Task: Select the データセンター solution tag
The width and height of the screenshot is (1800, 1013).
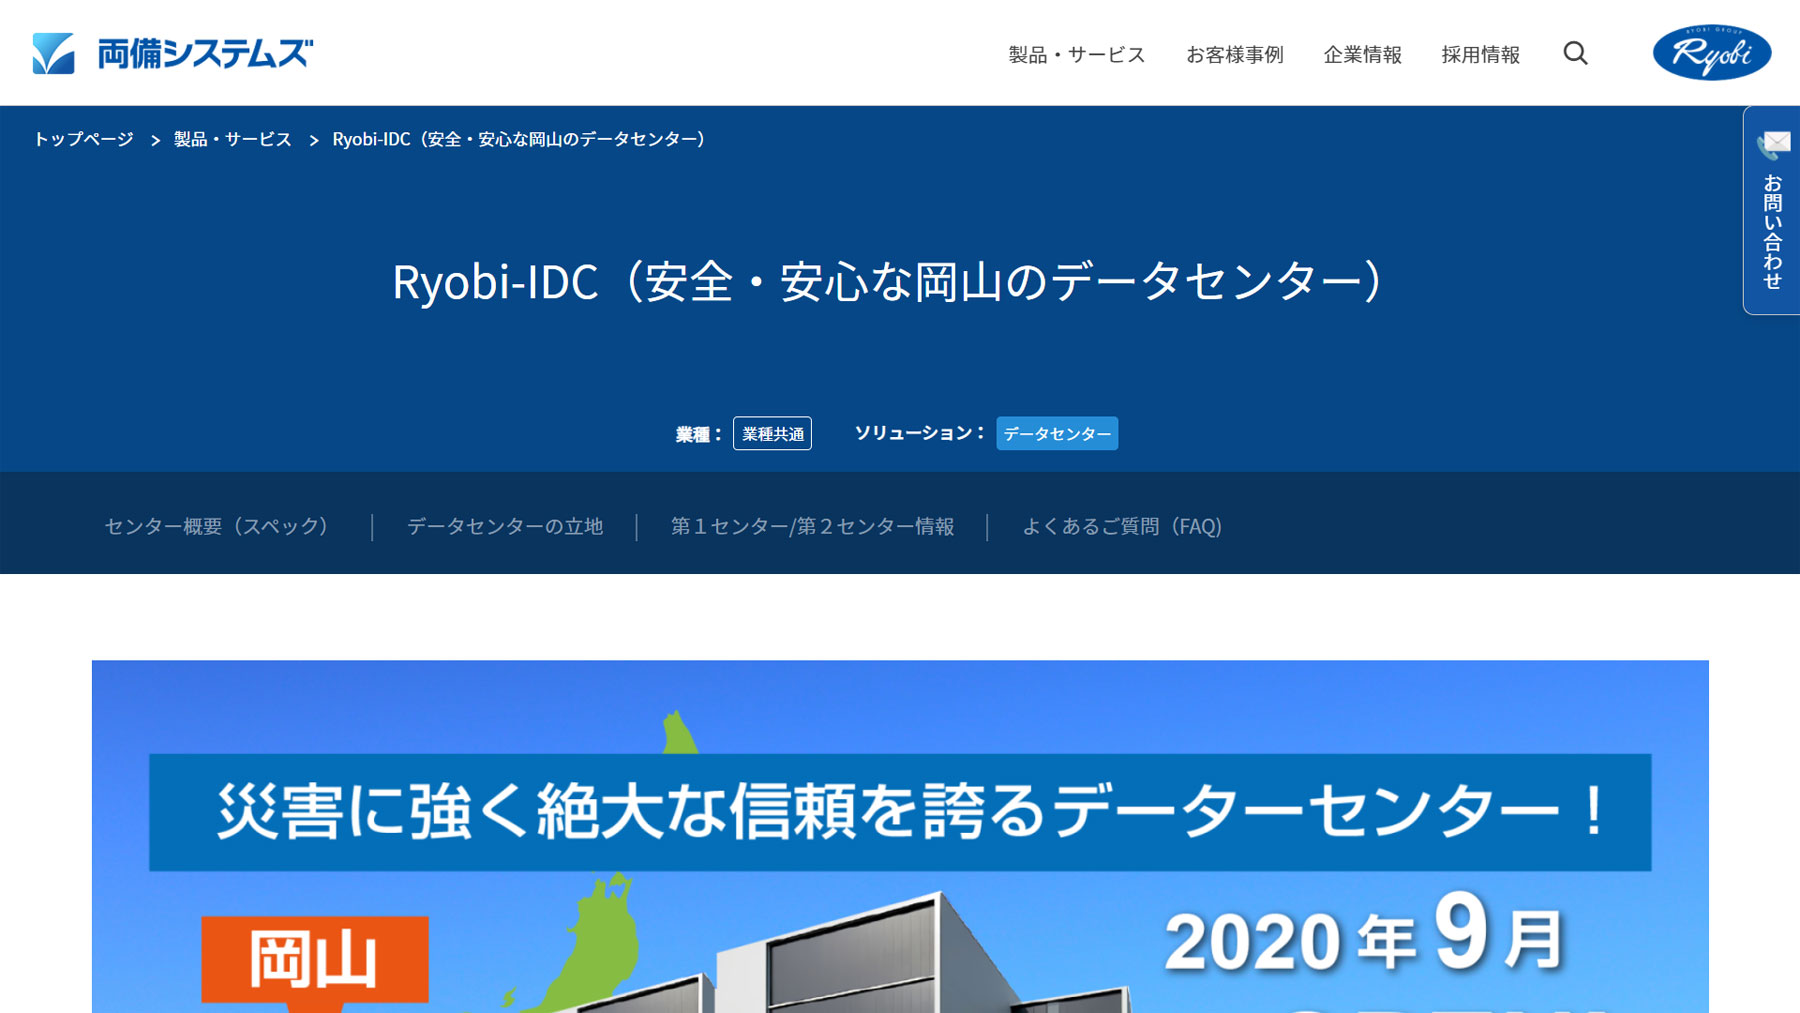Action: coord(1057,433)
